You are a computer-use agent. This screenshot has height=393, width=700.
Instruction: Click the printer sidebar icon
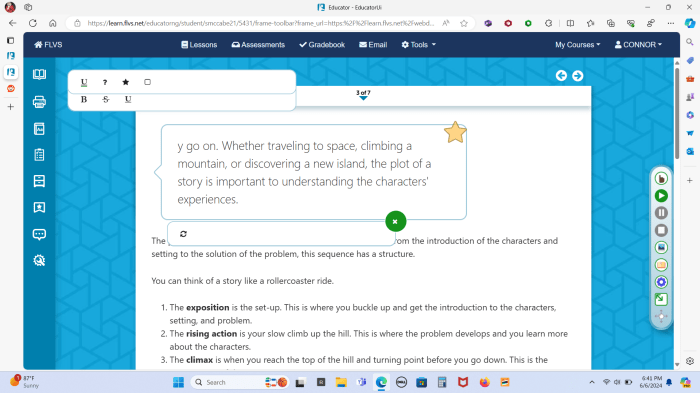(x=39, y=102)
